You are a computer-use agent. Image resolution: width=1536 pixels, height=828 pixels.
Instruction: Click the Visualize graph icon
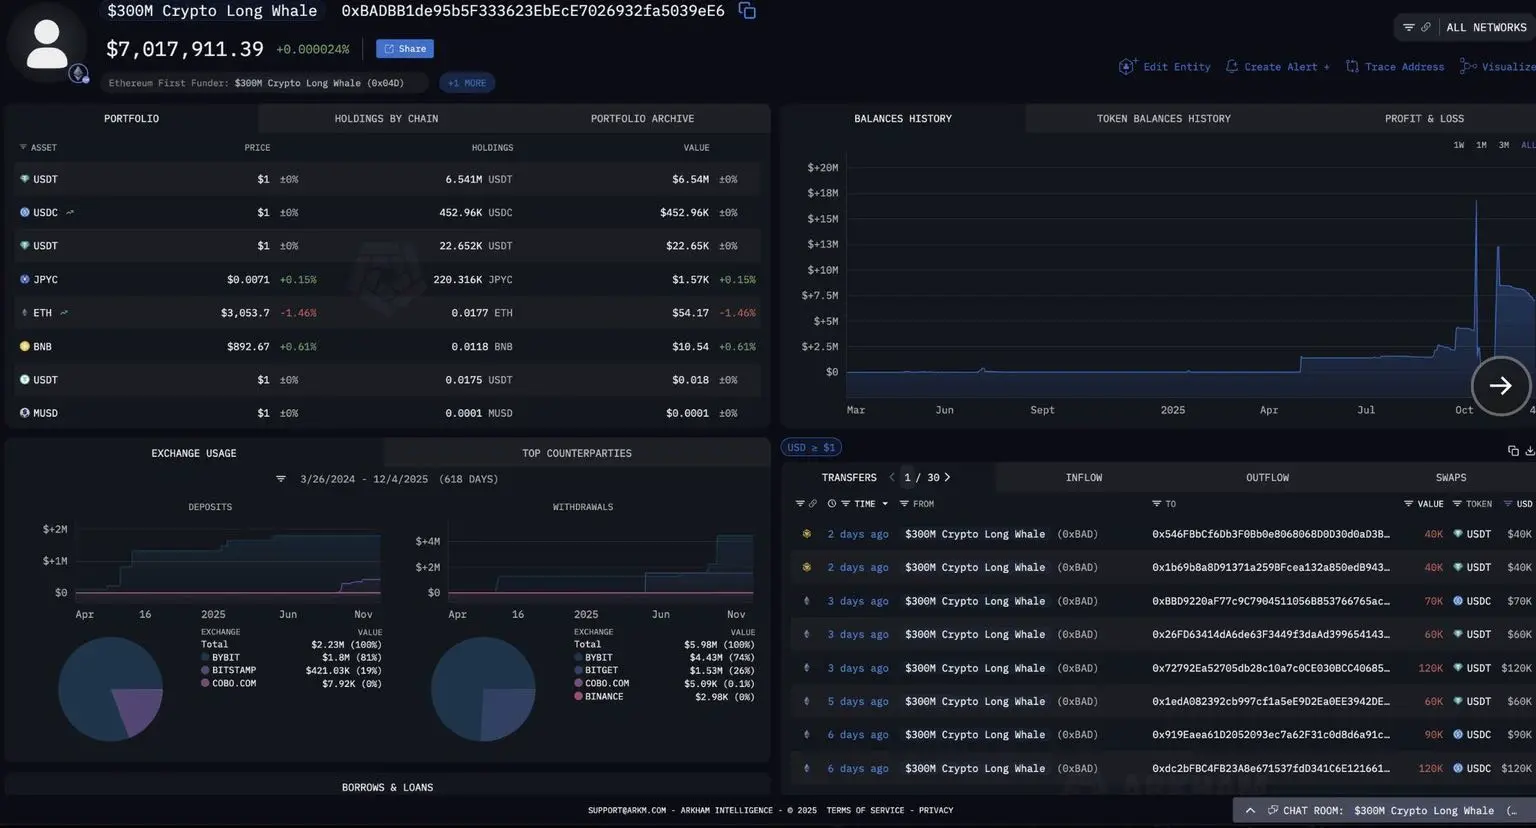tap(1467, 67)
